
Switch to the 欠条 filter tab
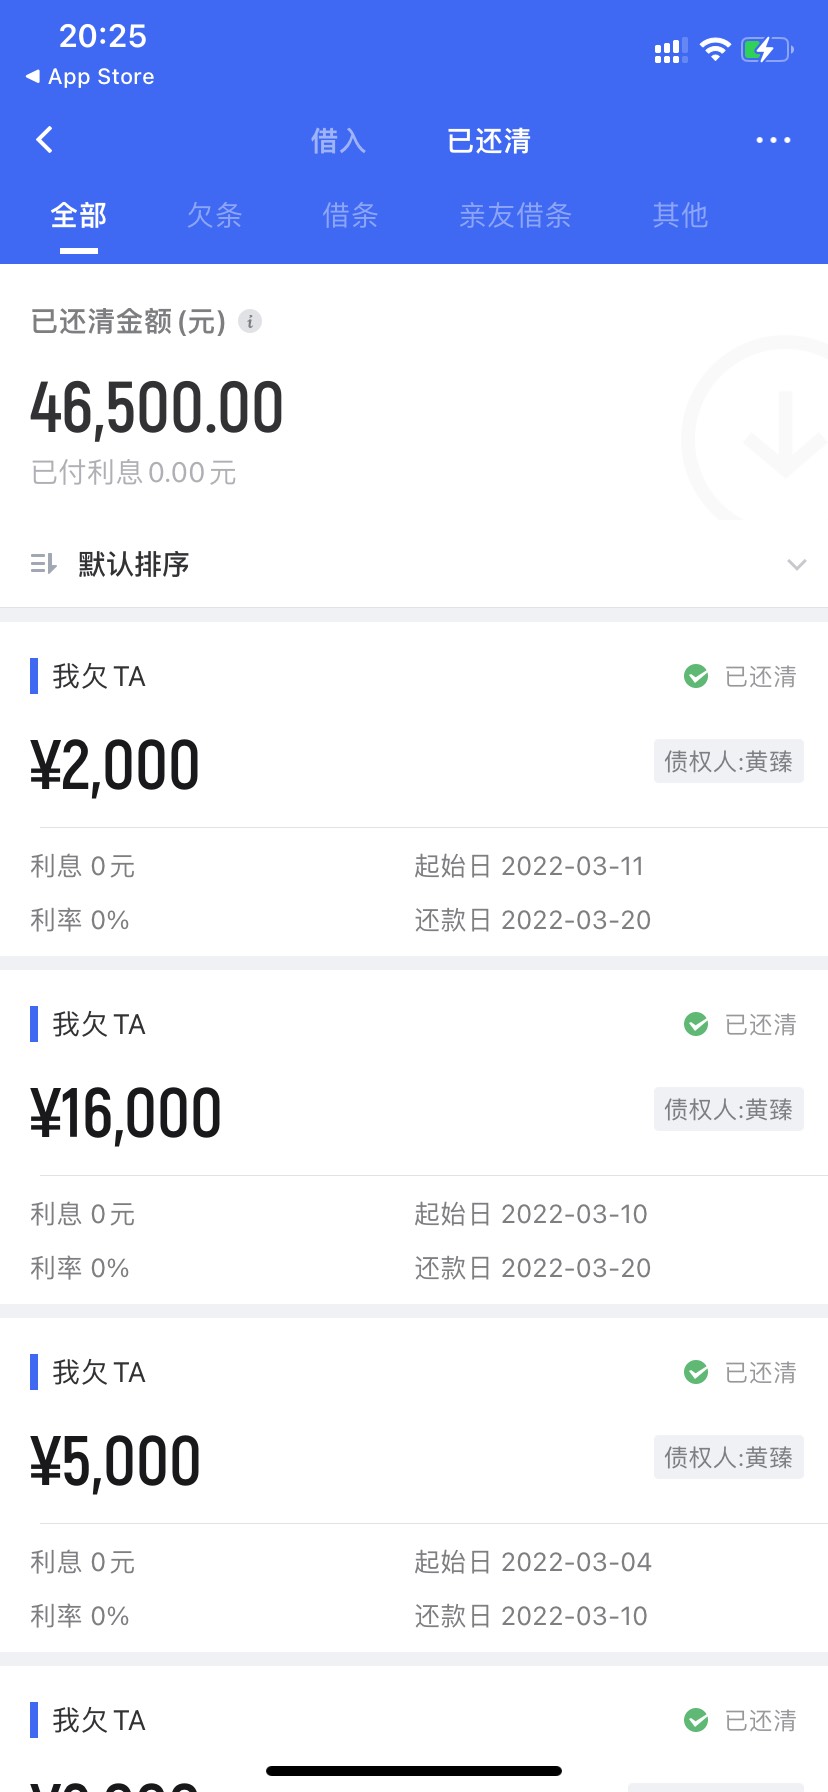coord(214,215)
